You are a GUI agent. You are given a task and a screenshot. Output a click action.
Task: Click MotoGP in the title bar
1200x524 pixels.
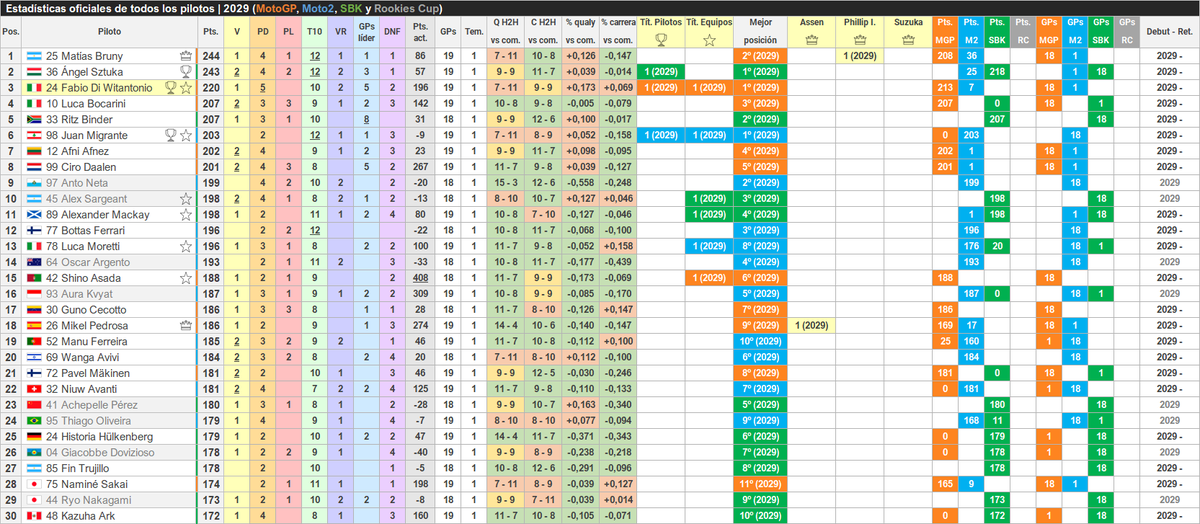click(x=275, y=8)
